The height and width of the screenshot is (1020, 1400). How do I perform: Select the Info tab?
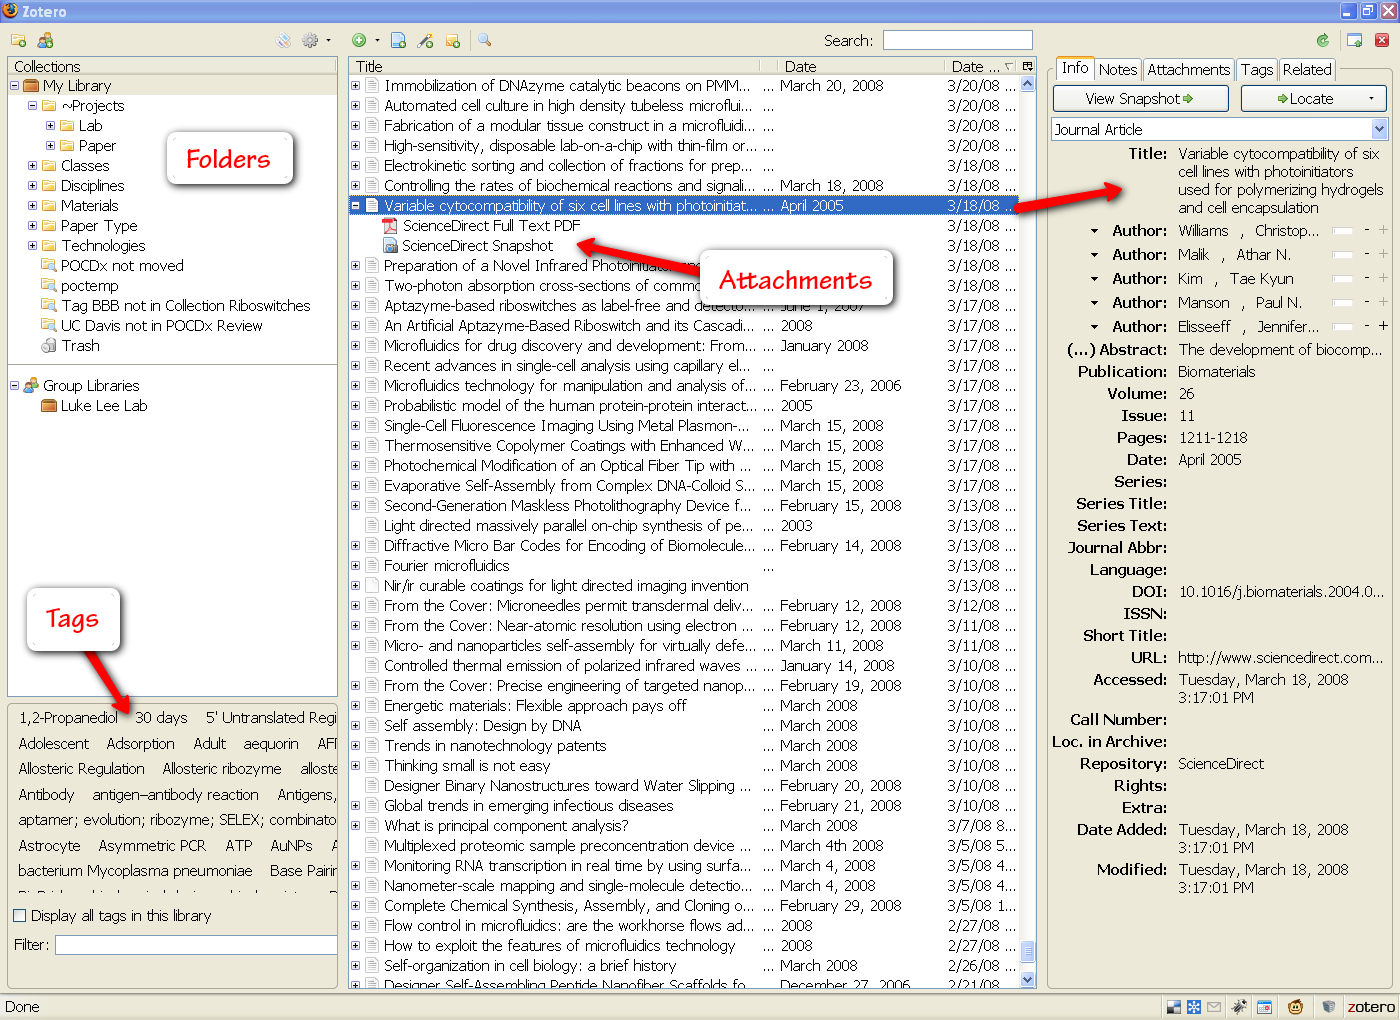click(1075, 68)
